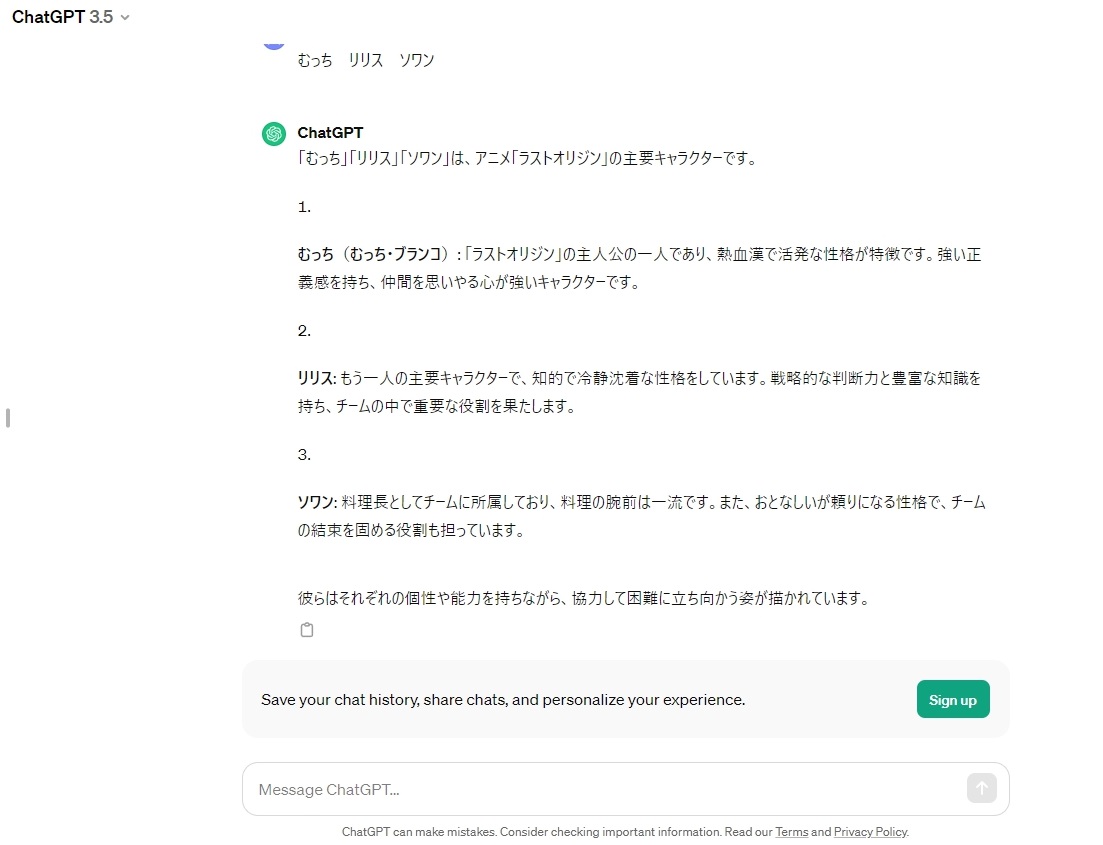
Task: Click the purple user avatar at top
Action: (x=274, y=42)
